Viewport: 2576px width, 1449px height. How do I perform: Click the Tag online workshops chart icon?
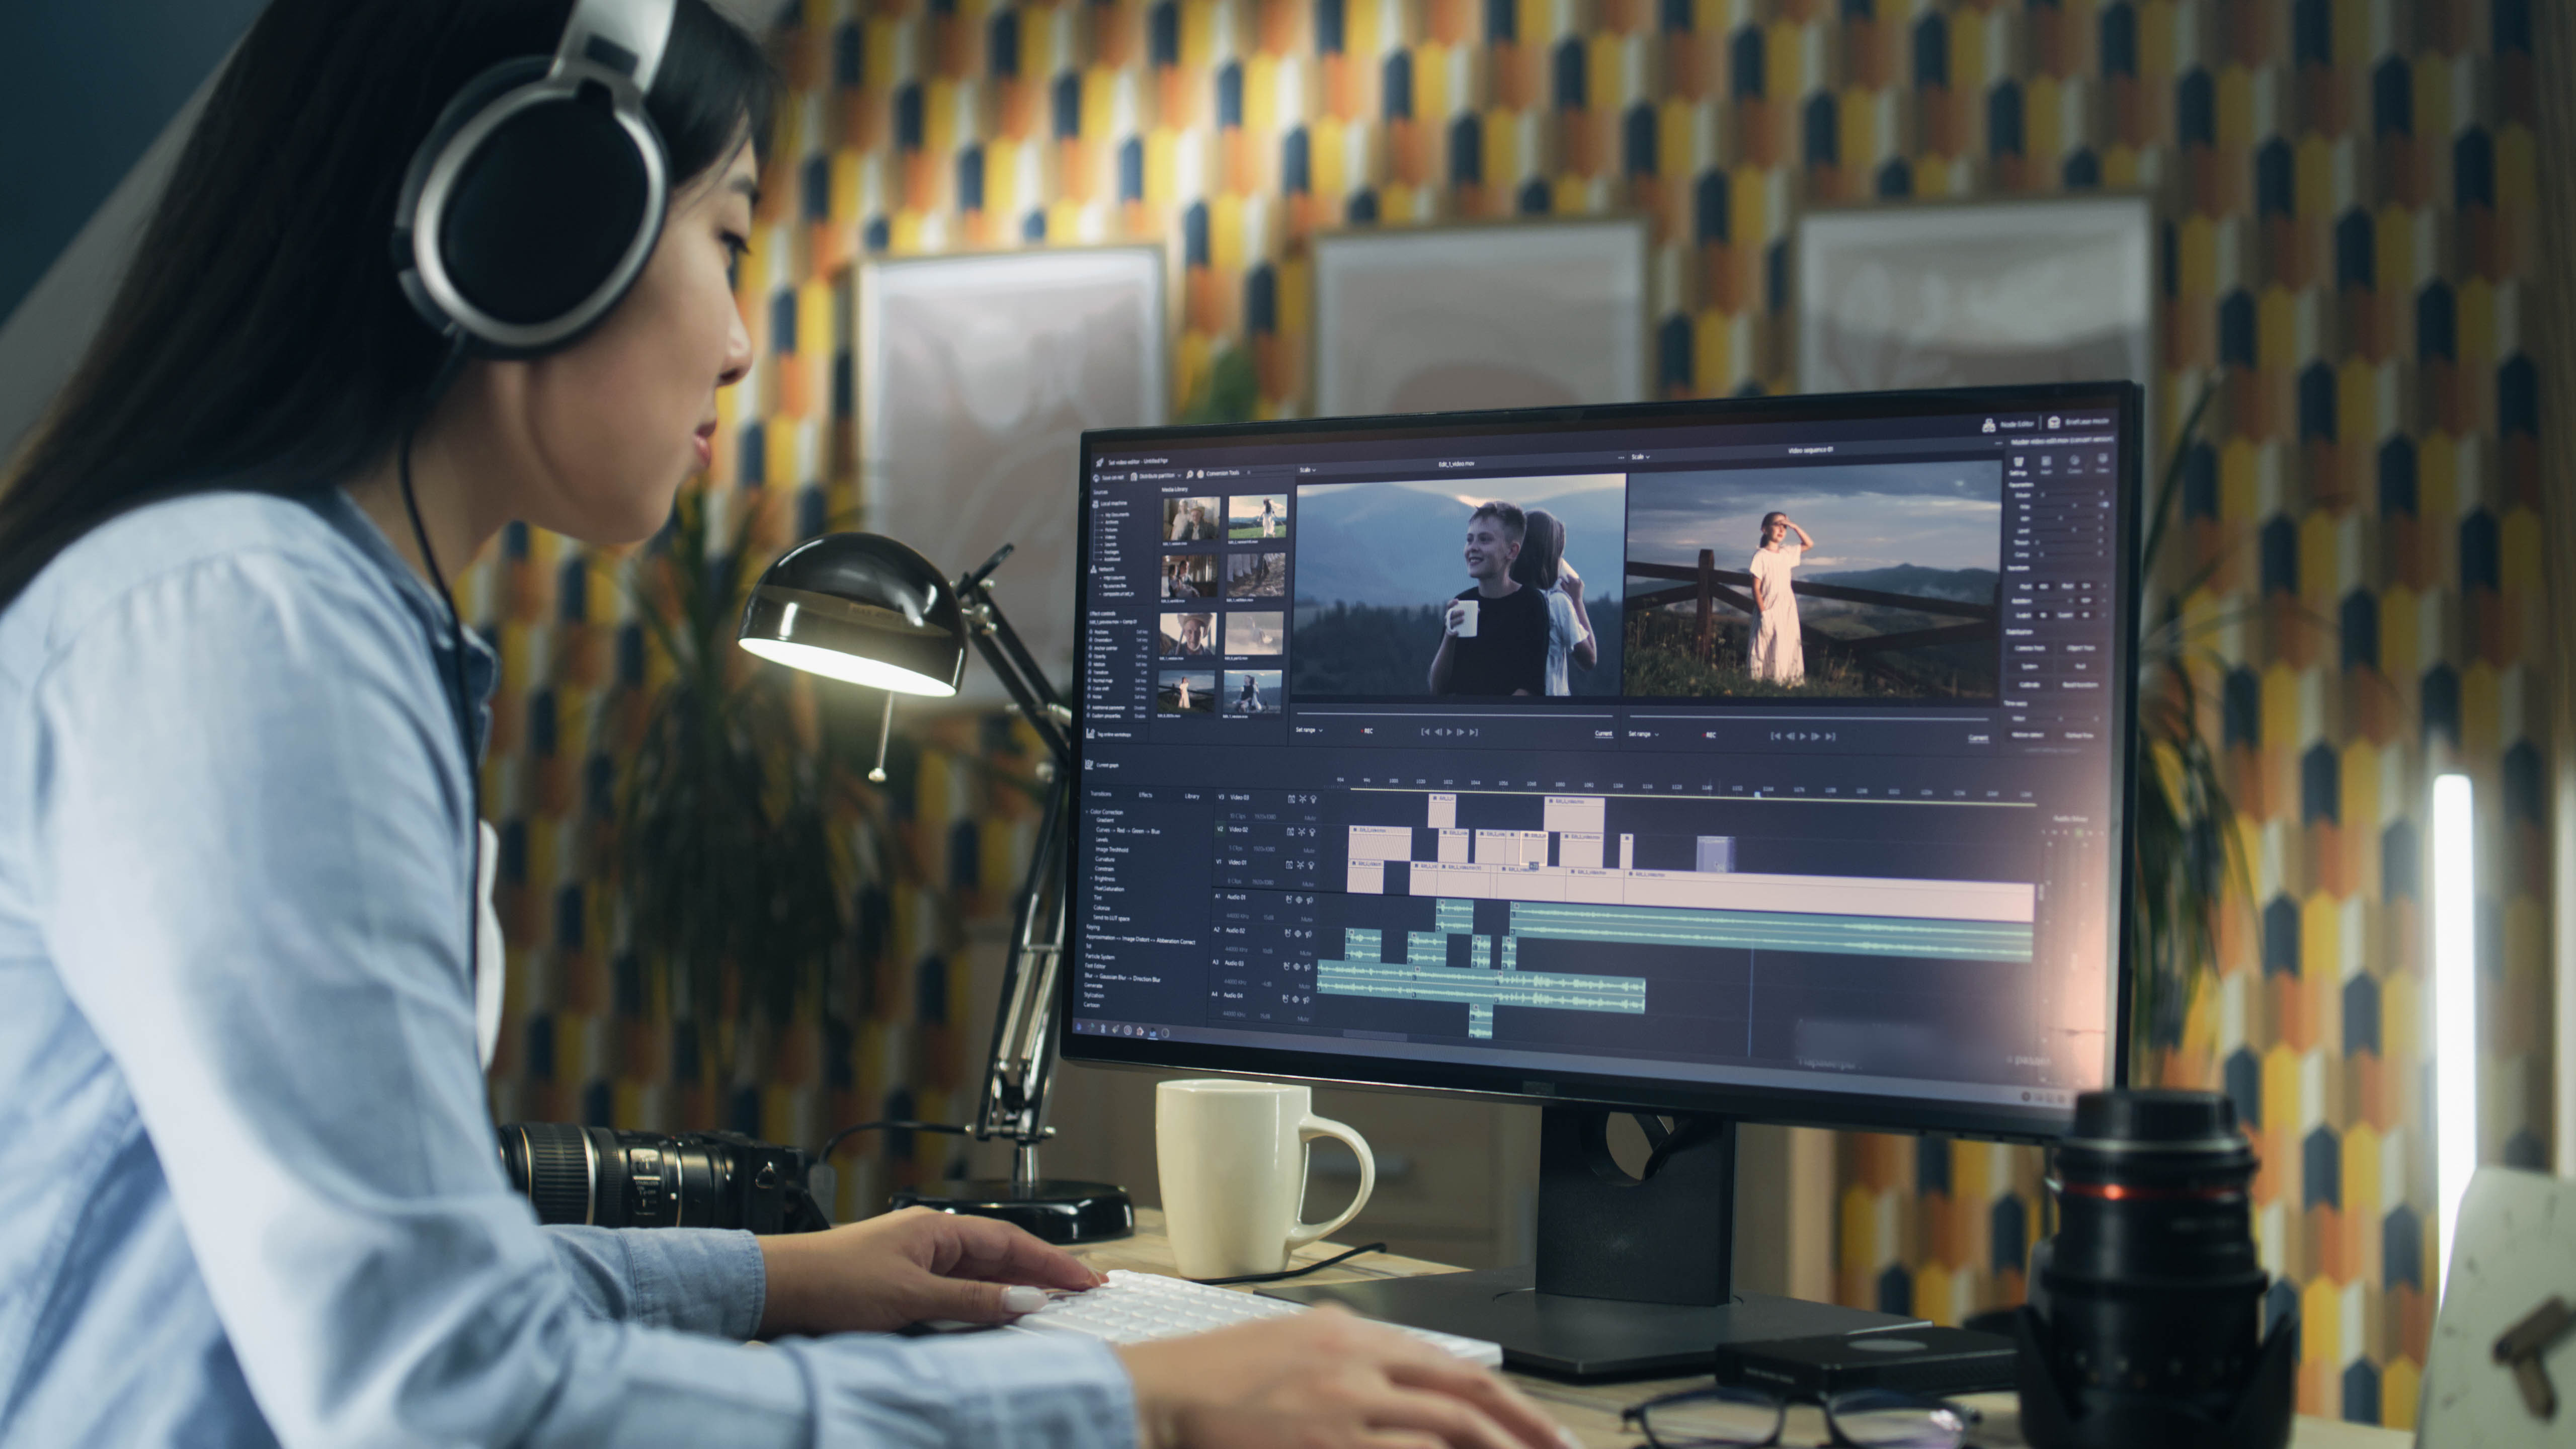pyautogui.click(x=1090, y=733)
